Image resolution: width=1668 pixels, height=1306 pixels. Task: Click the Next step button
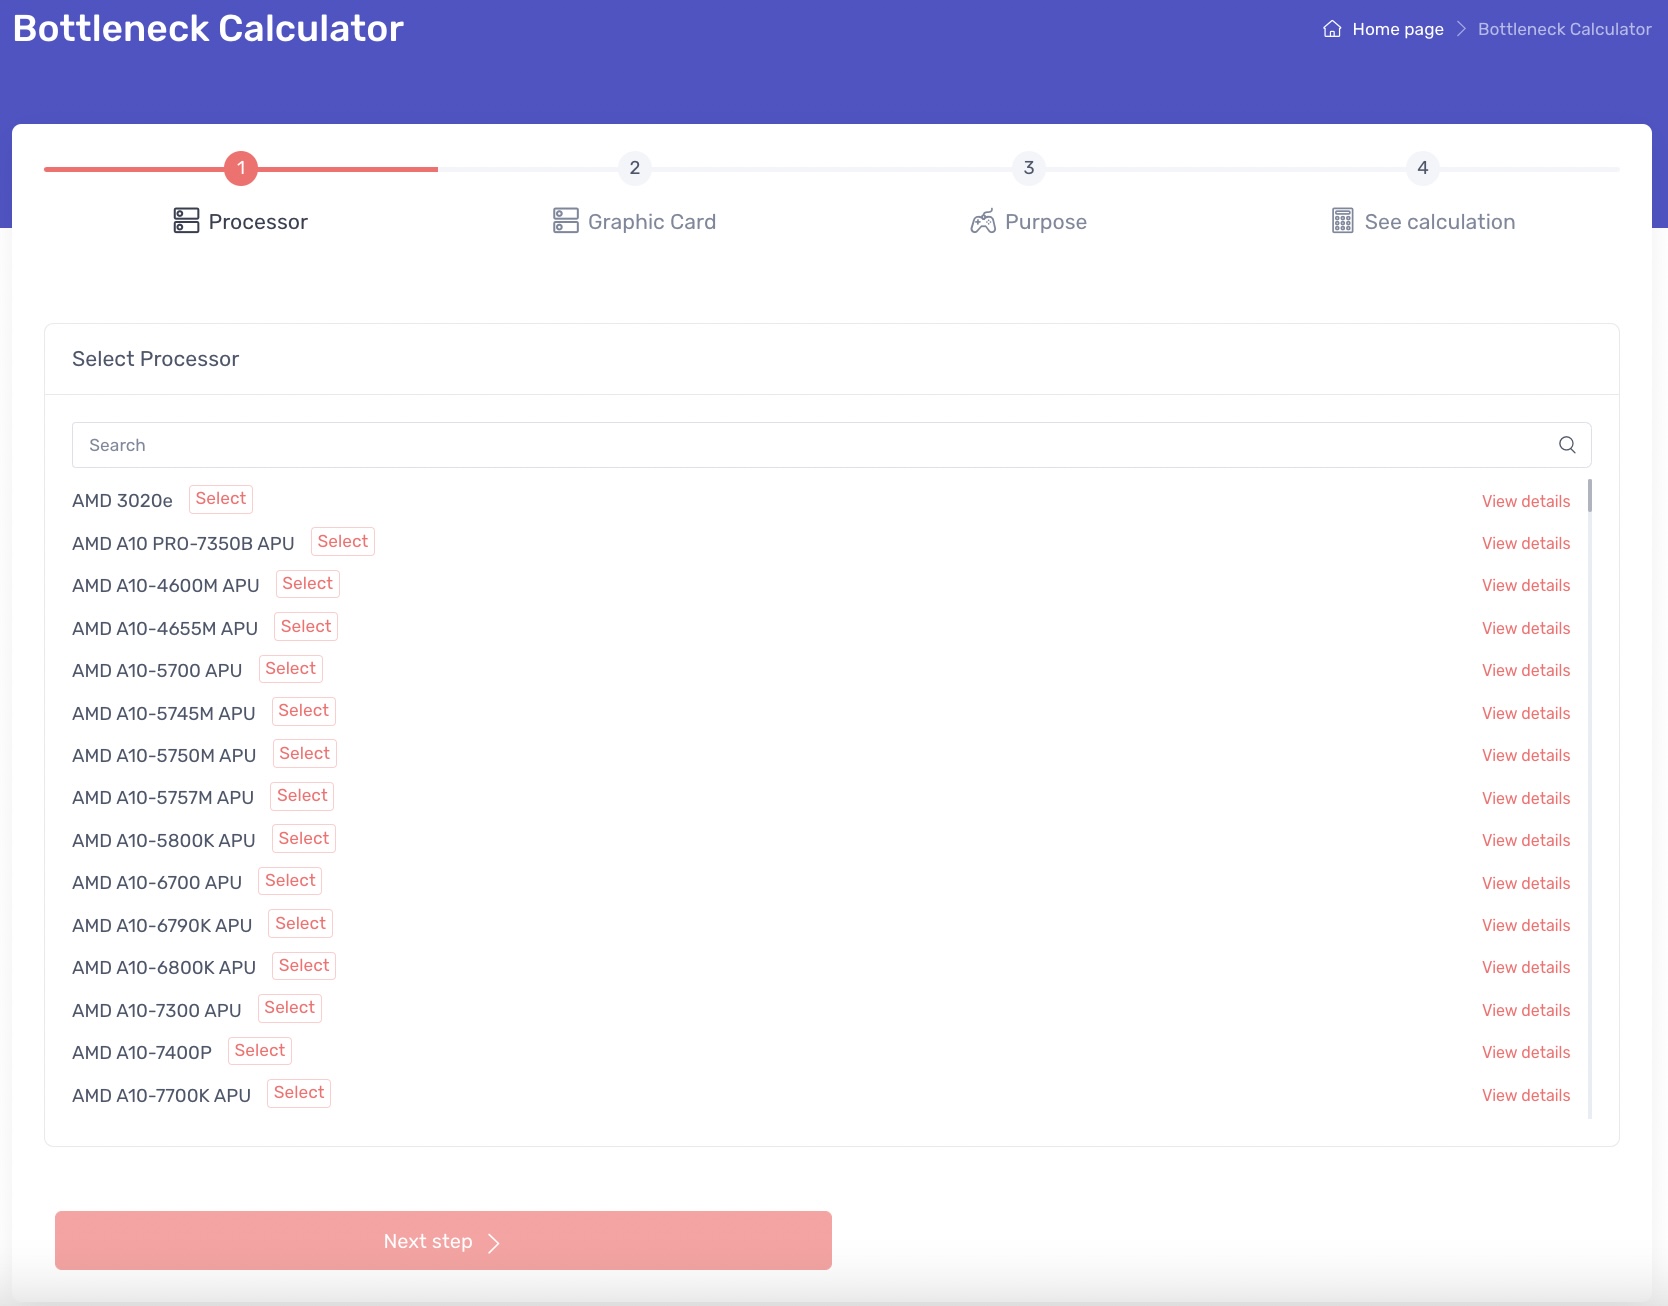point(443,1241)
